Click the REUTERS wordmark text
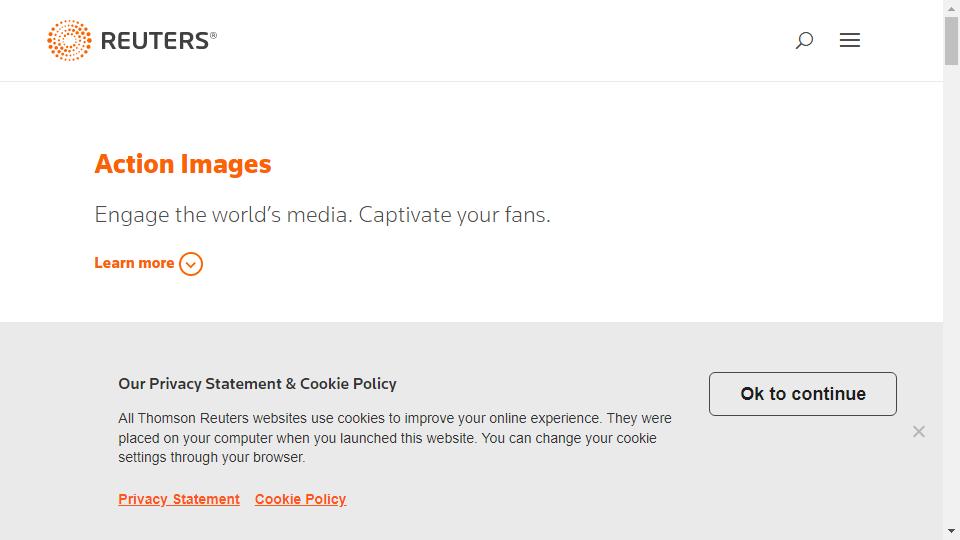Viewport: 960px width, 540px height. point(155,41)
